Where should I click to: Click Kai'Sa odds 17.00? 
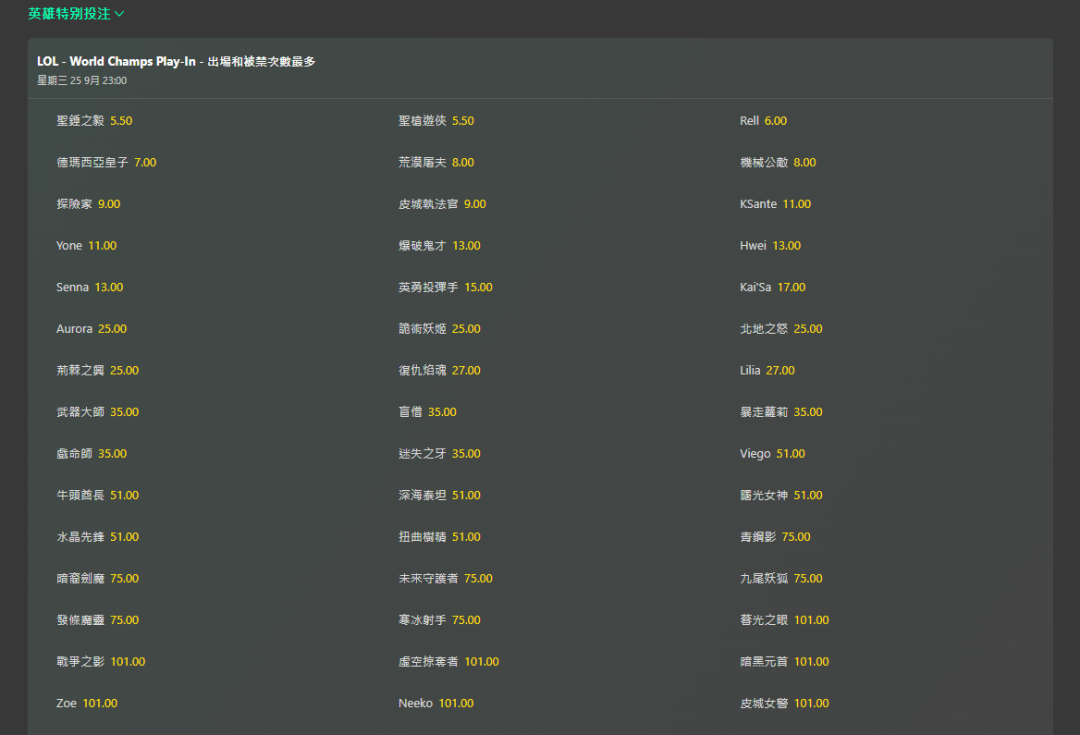pyautogui.click(x=790, y=288)
